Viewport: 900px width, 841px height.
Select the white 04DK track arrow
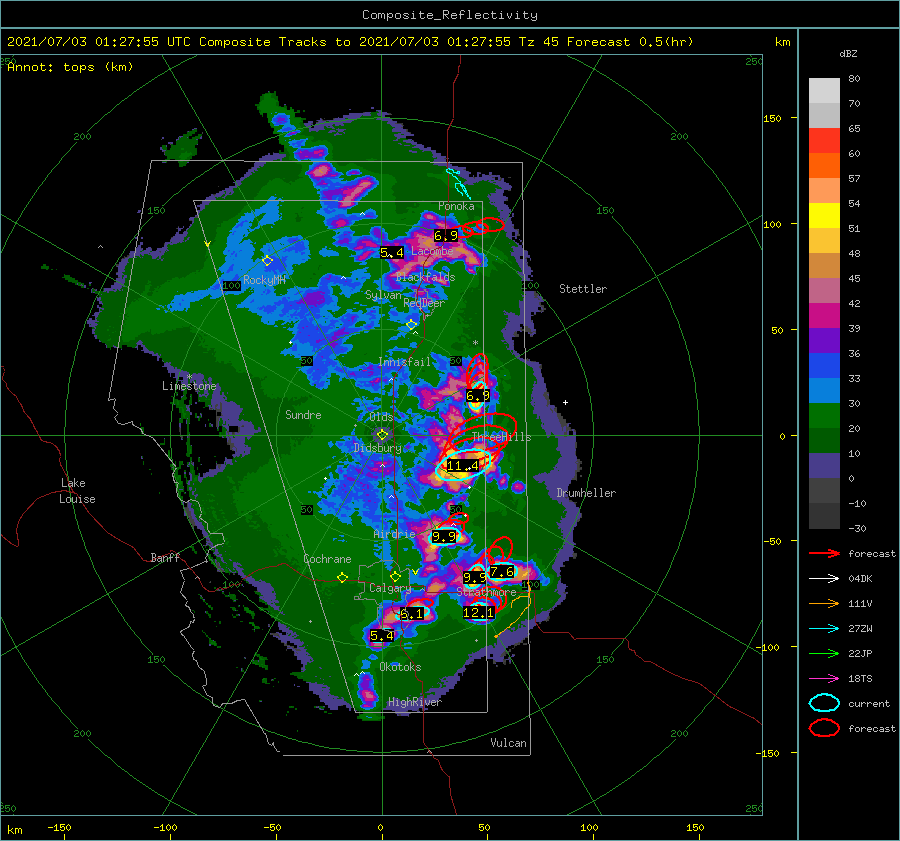click(824, 578)
